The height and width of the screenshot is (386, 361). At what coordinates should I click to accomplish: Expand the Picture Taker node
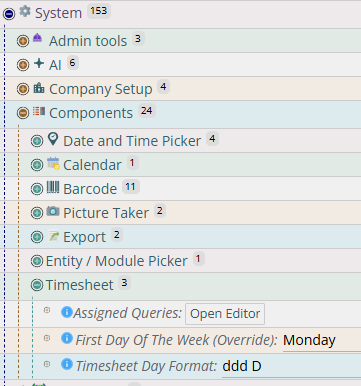pyautogui.click(x=37, y=213)
